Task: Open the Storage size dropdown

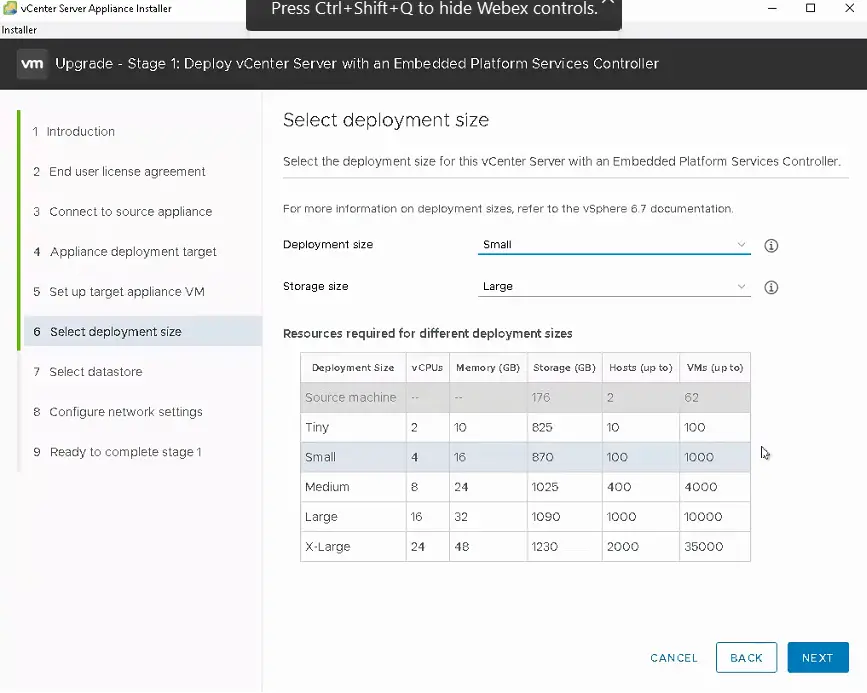Action: pos(614,286)
